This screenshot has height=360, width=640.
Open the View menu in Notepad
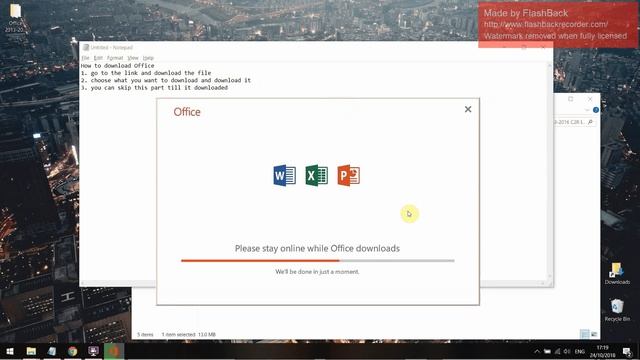coord(133,58)
